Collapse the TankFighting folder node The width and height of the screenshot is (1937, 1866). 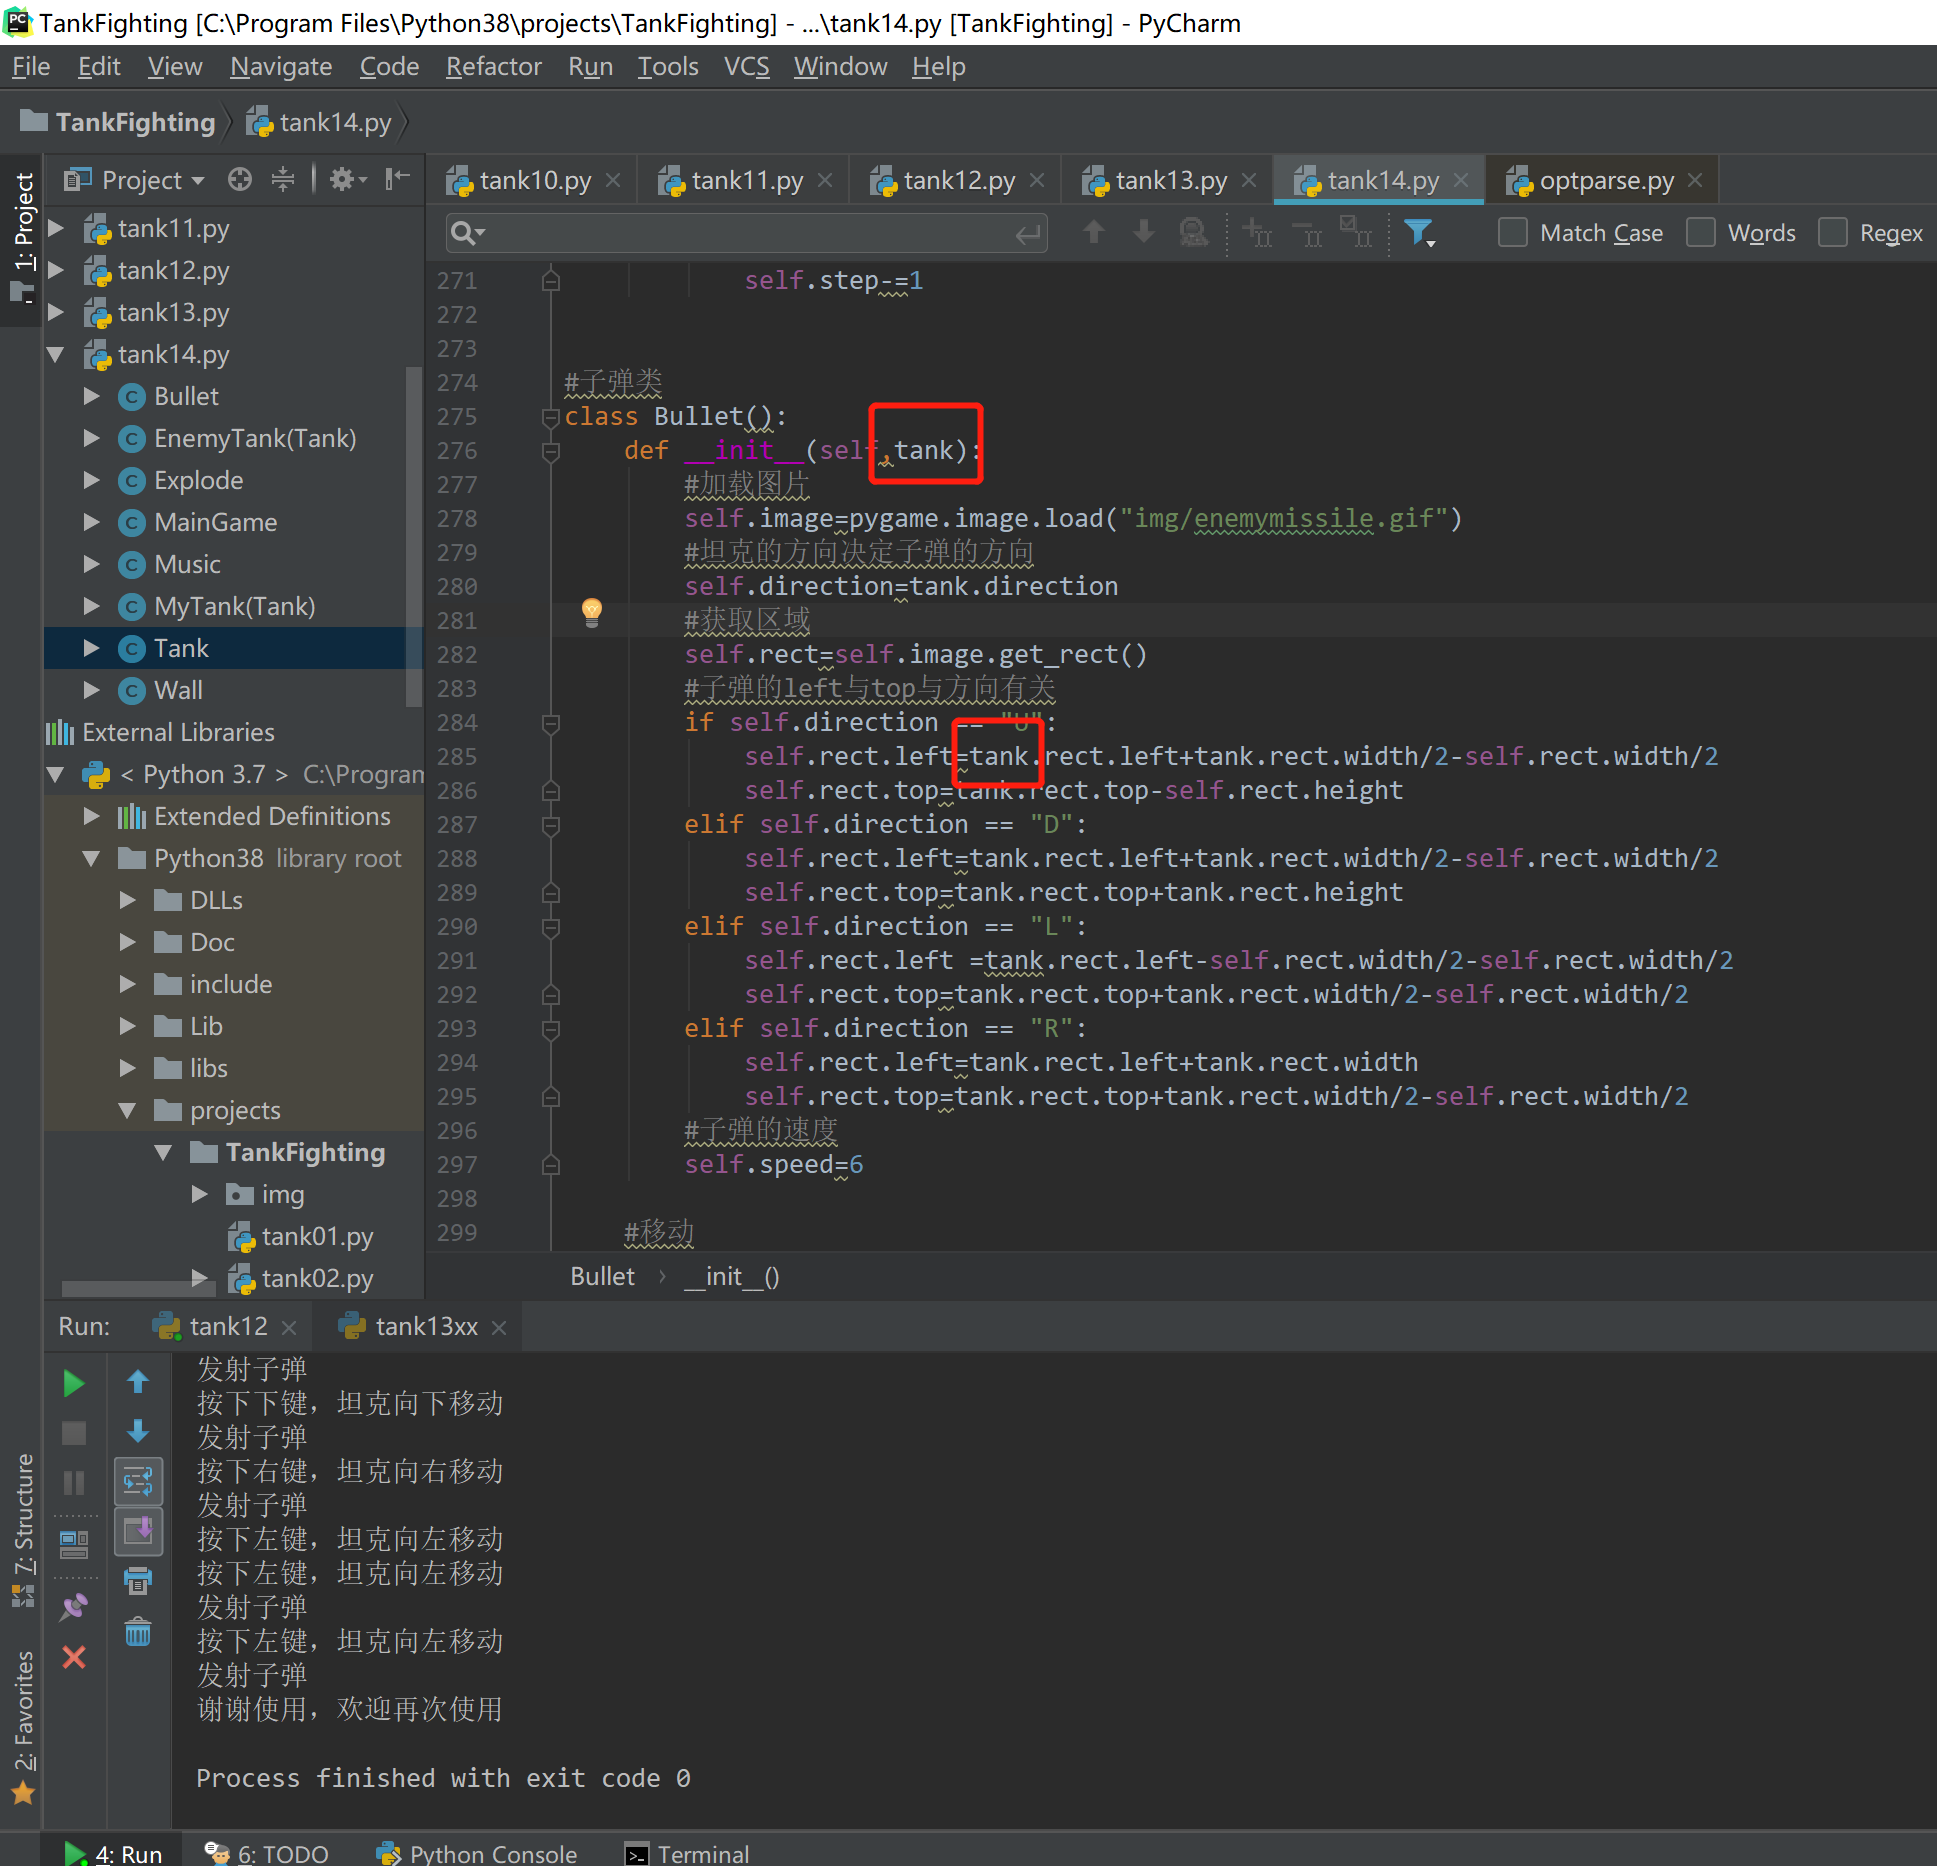coord(163,1153)
